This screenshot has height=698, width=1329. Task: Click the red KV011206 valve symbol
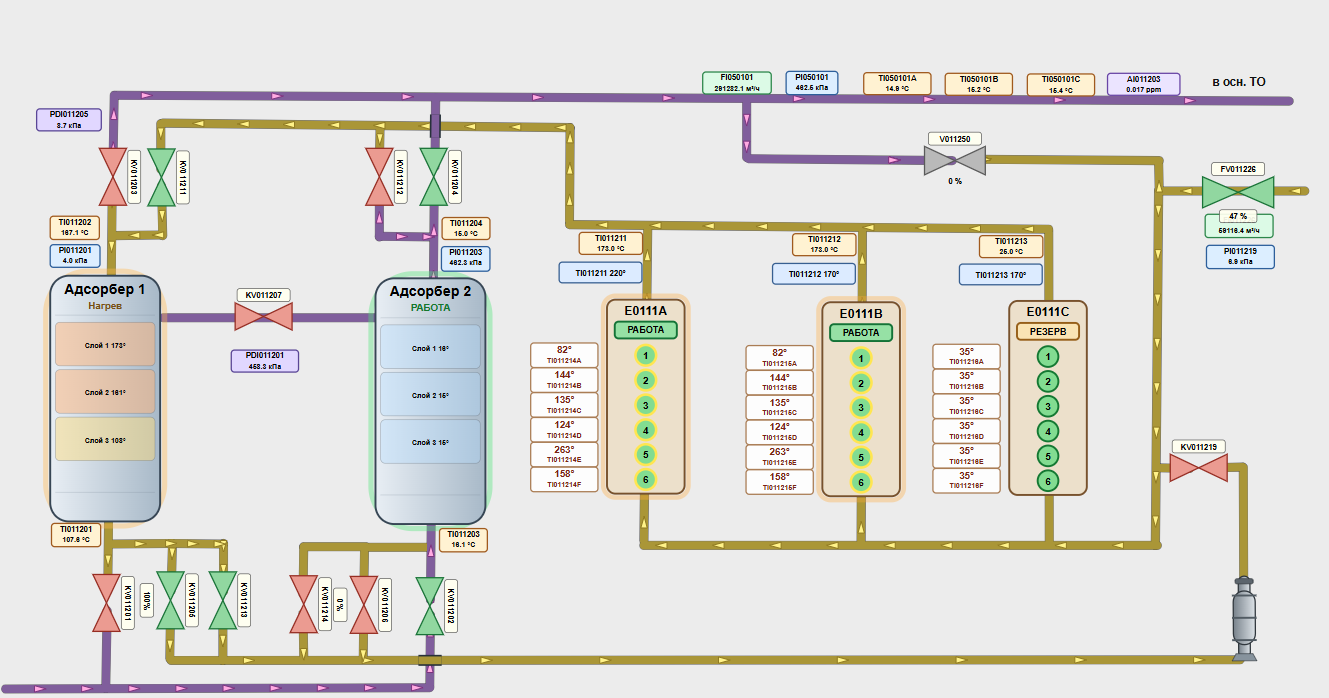point(362,604)
